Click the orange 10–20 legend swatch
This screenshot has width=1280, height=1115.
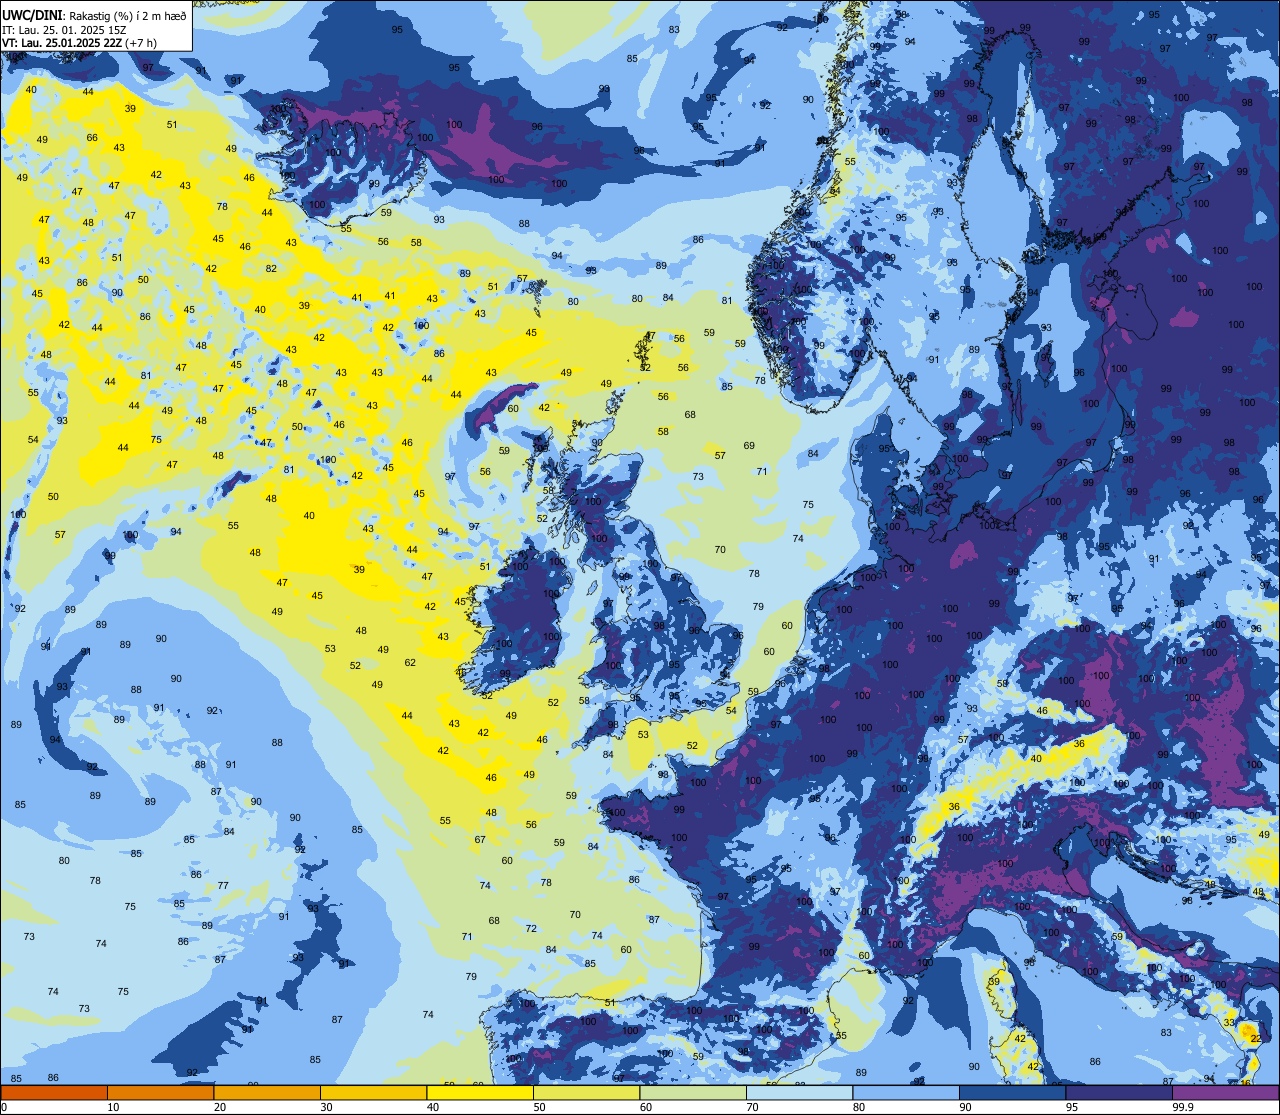(x=160, y=1092)
